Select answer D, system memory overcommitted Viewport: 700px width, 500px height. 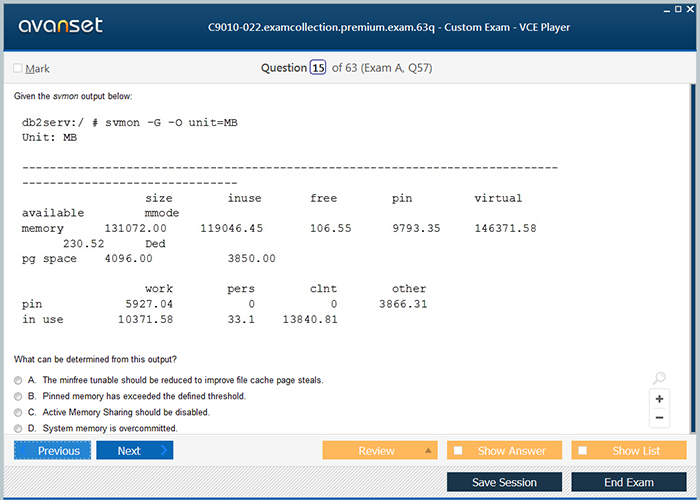(x=18, y=428)
